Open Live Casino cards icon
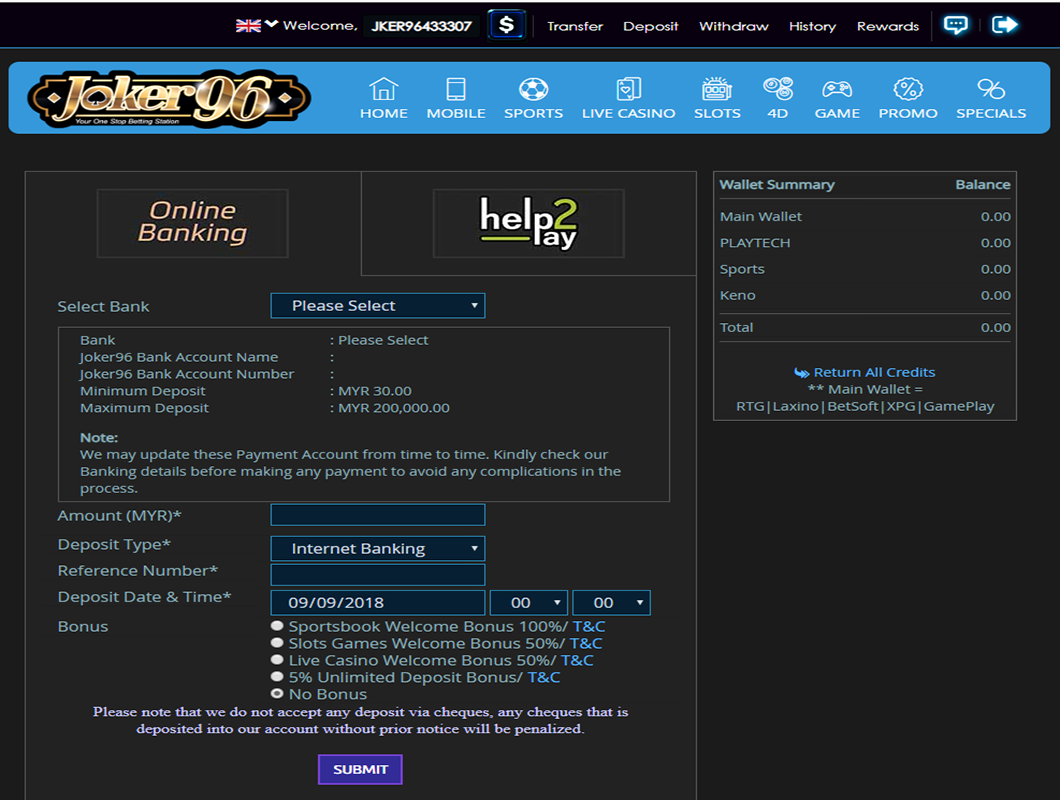Image resolution: width=1060 pixels, height=800 pixels. [628, 89]
